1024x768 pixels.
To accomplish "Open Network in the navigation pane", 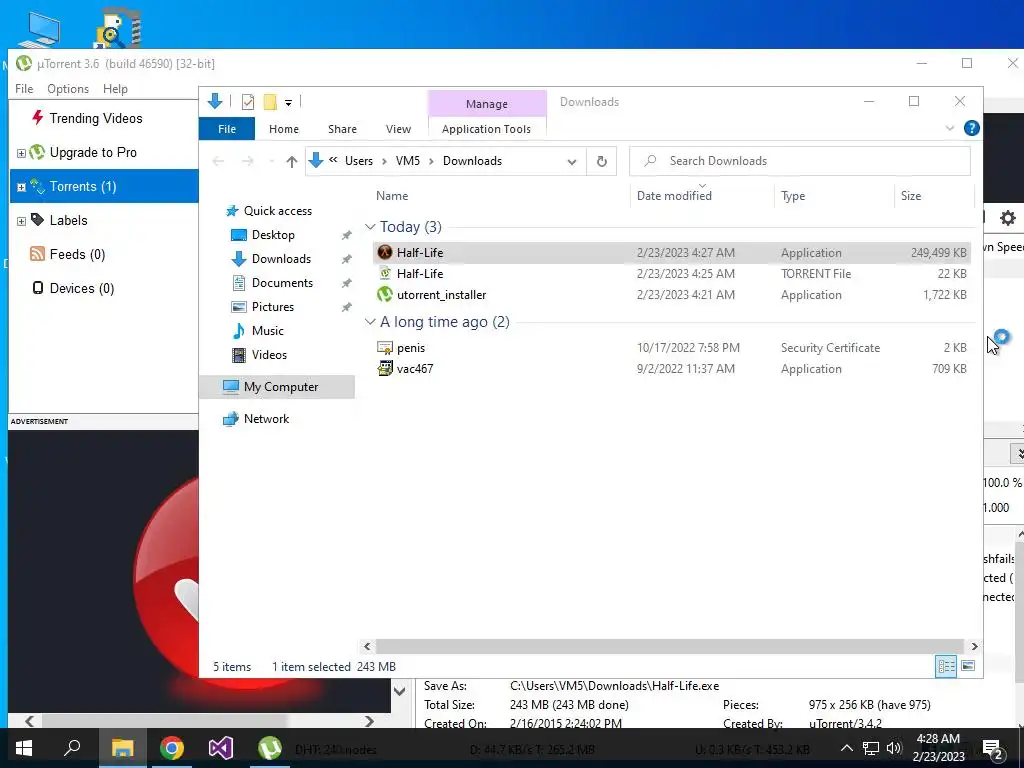I will click(x=266, y=419).
